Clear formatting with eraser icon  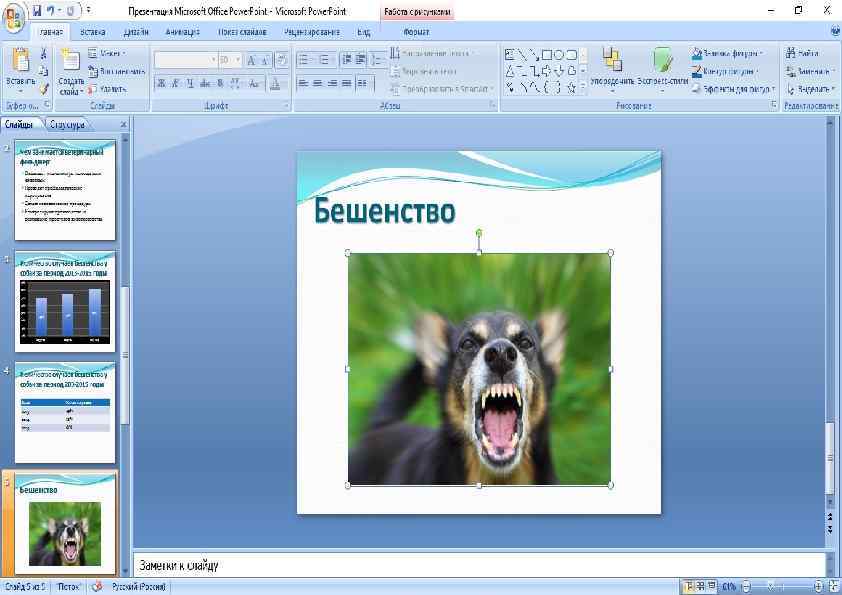tap(281, 60)
